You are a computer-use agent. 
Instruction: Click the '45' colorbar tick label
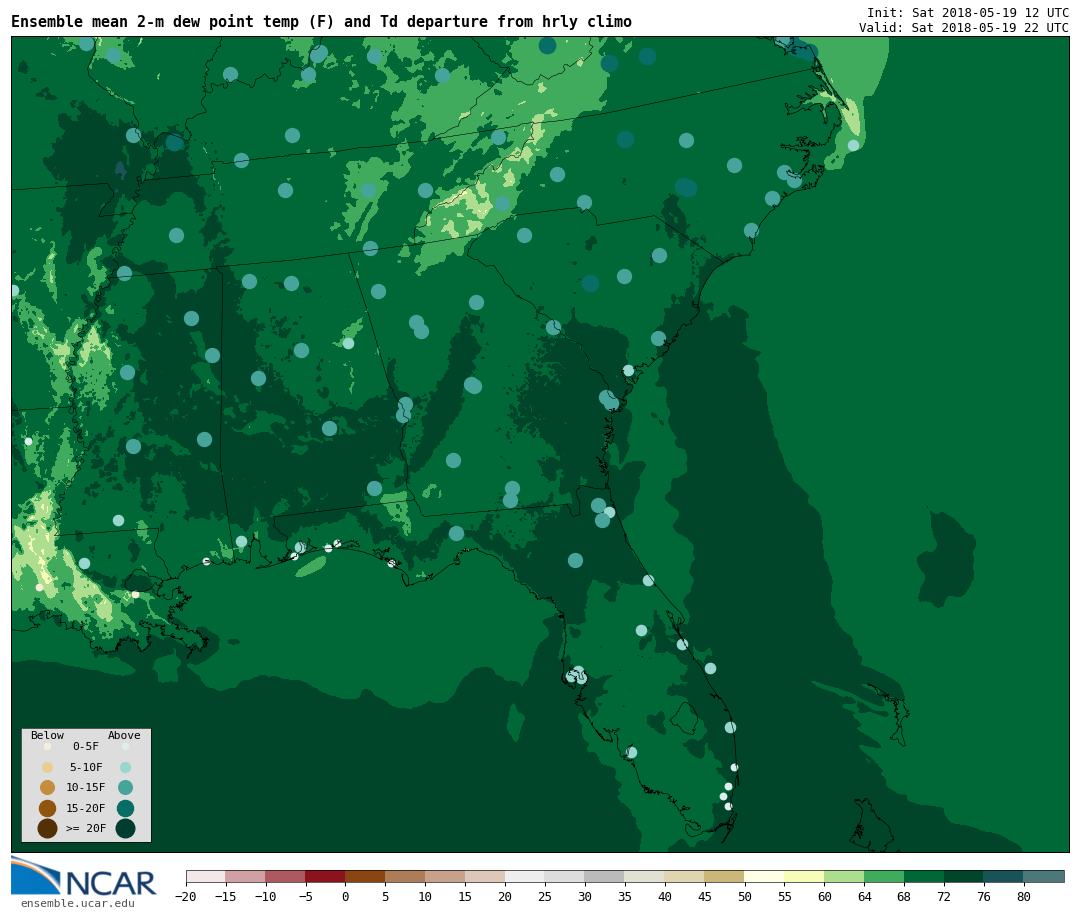(705, 896)
